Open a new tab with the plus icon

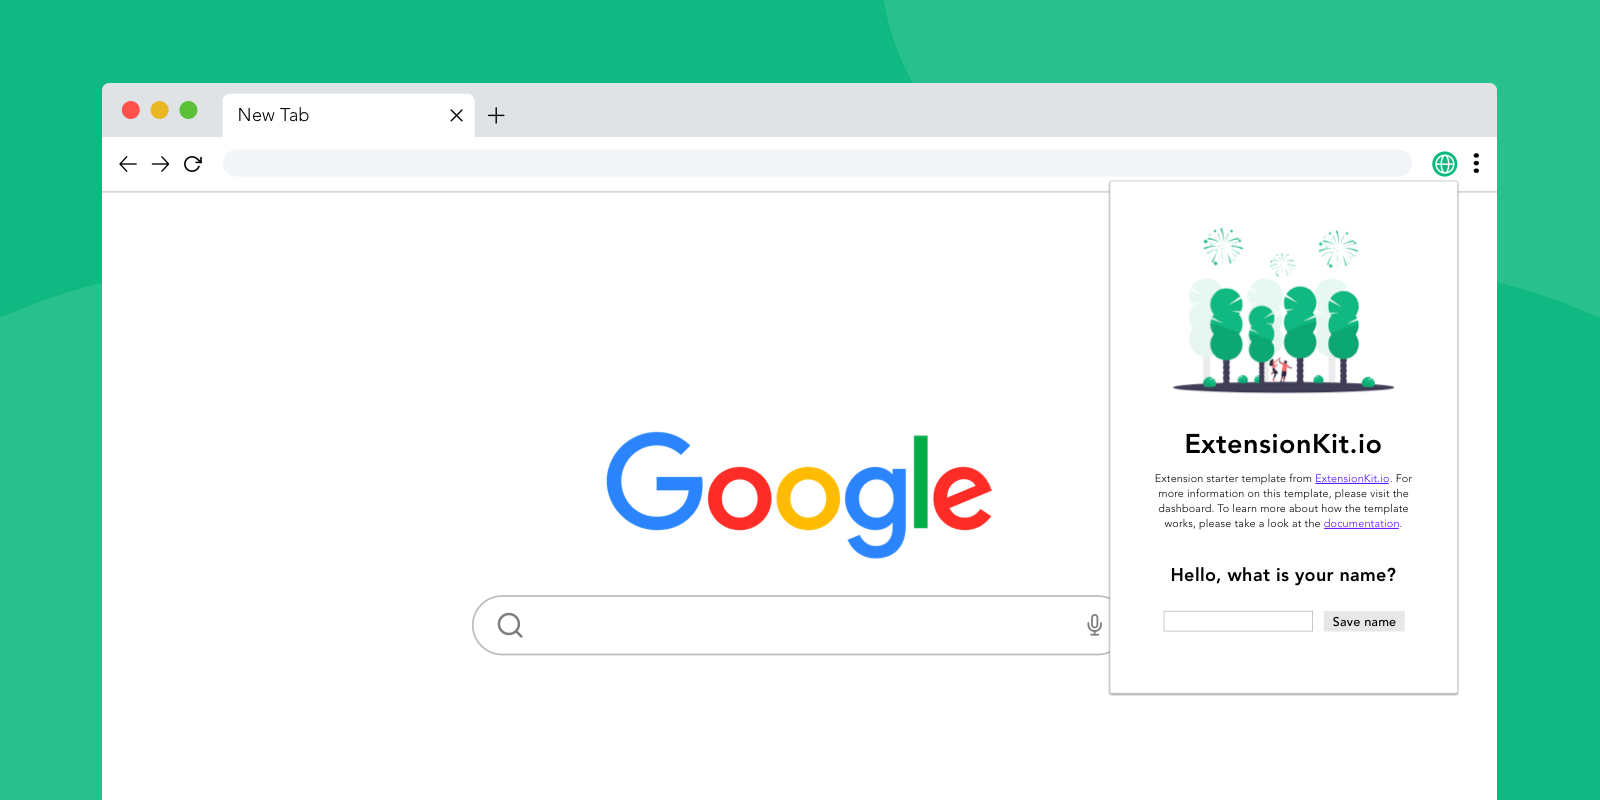(496, 115)
